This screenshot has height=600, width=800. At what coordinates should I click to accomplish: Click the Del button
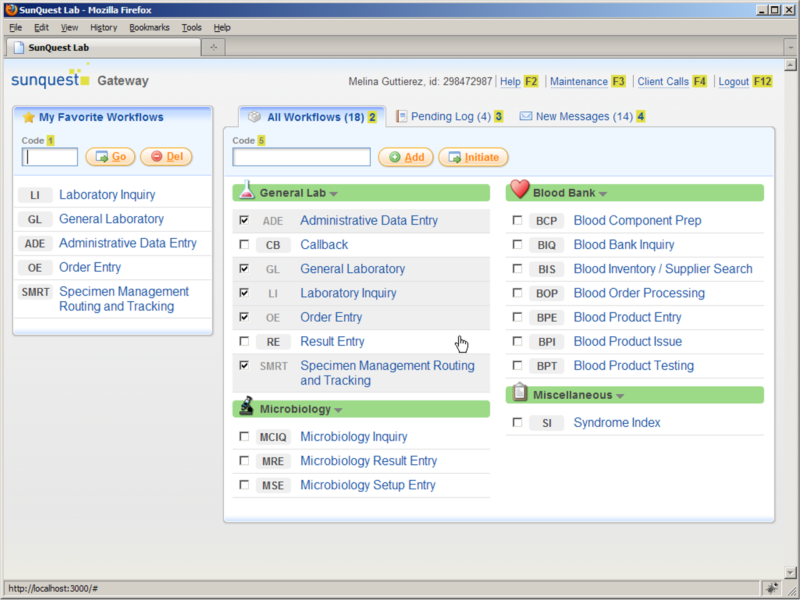(x=166, y=157)
